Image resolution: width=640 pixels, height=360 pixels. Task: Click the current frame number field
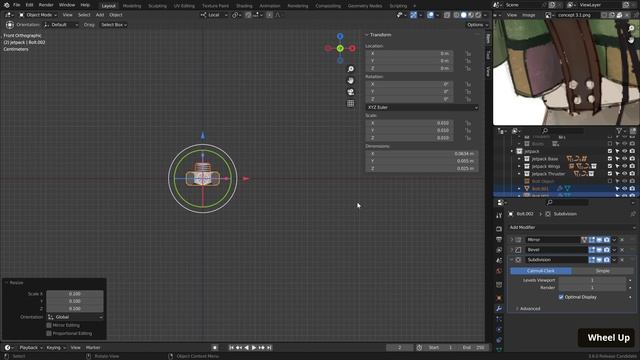[x=400, y=348]
